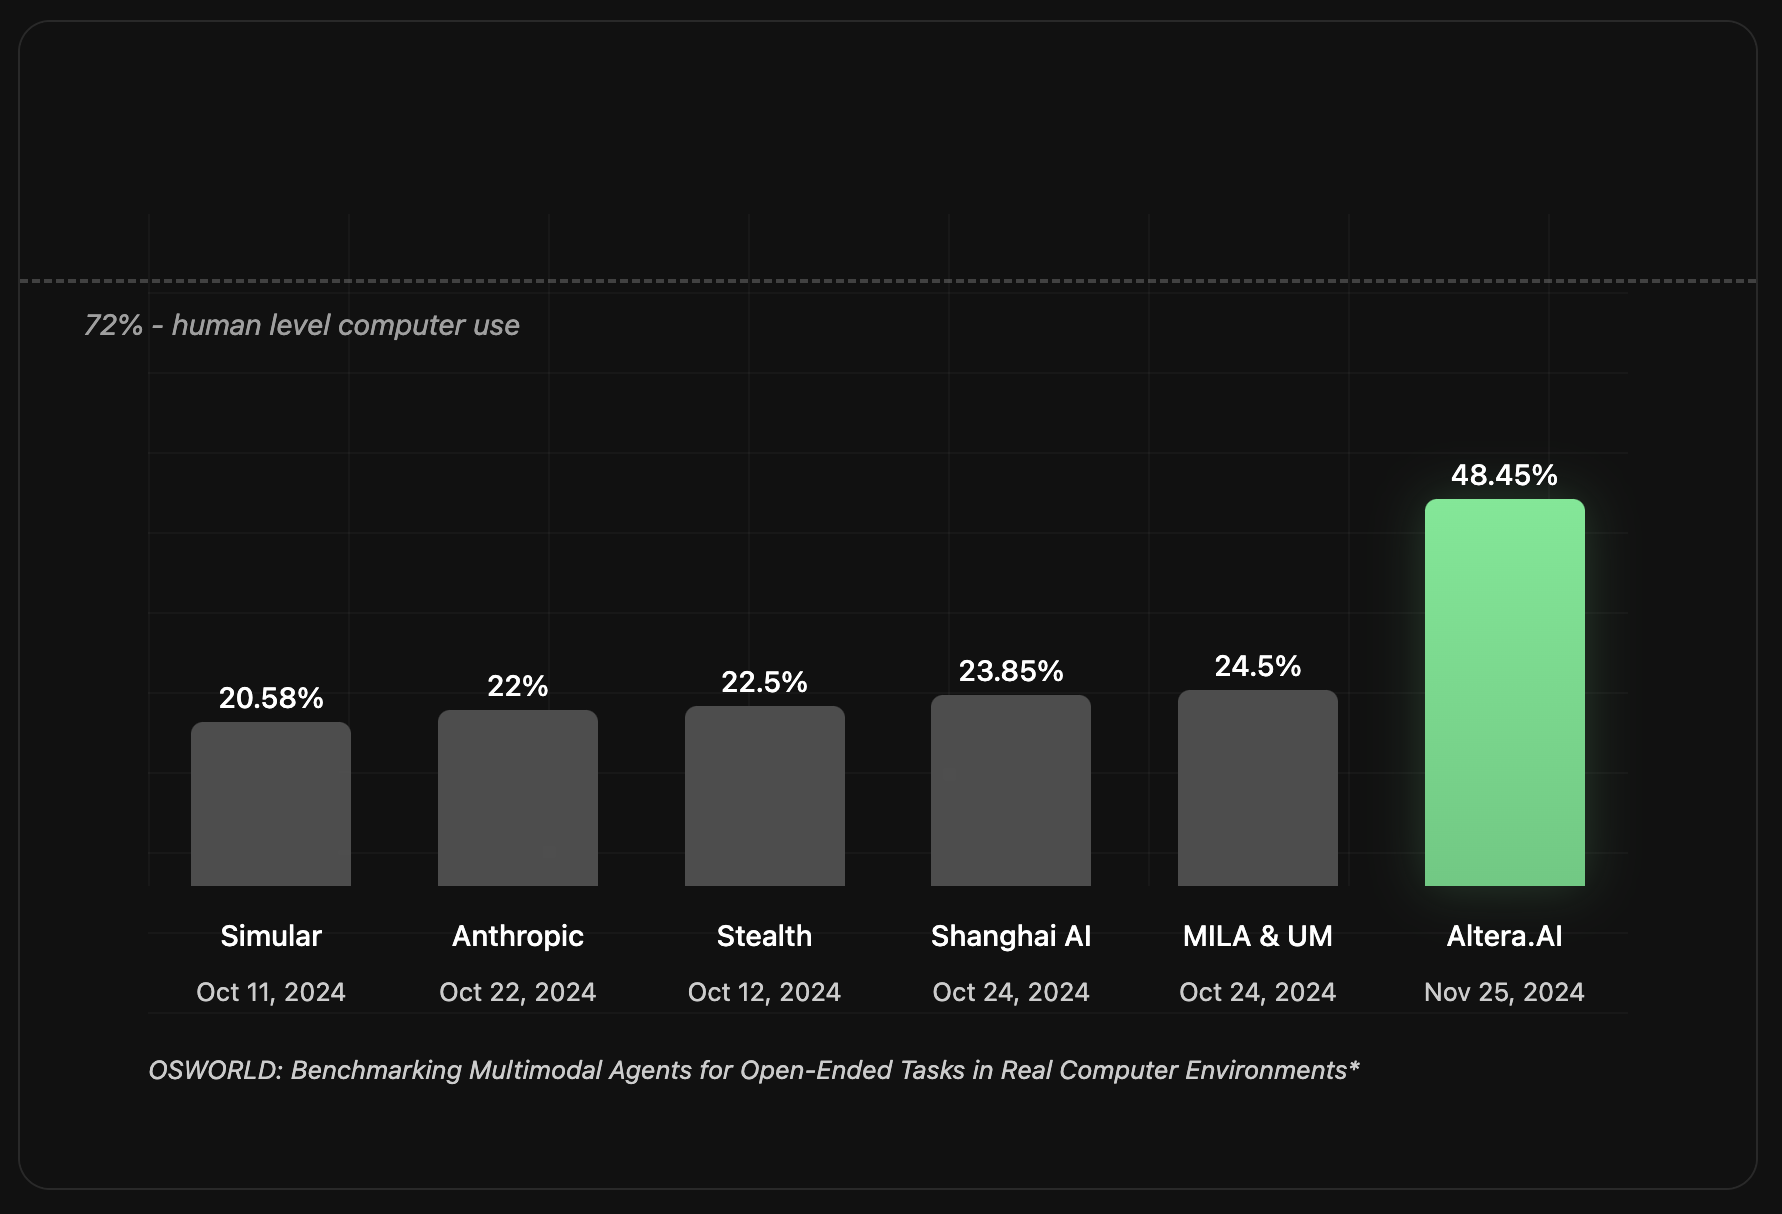Click the green Altera.AI bar

click(x=1504, y=692)
